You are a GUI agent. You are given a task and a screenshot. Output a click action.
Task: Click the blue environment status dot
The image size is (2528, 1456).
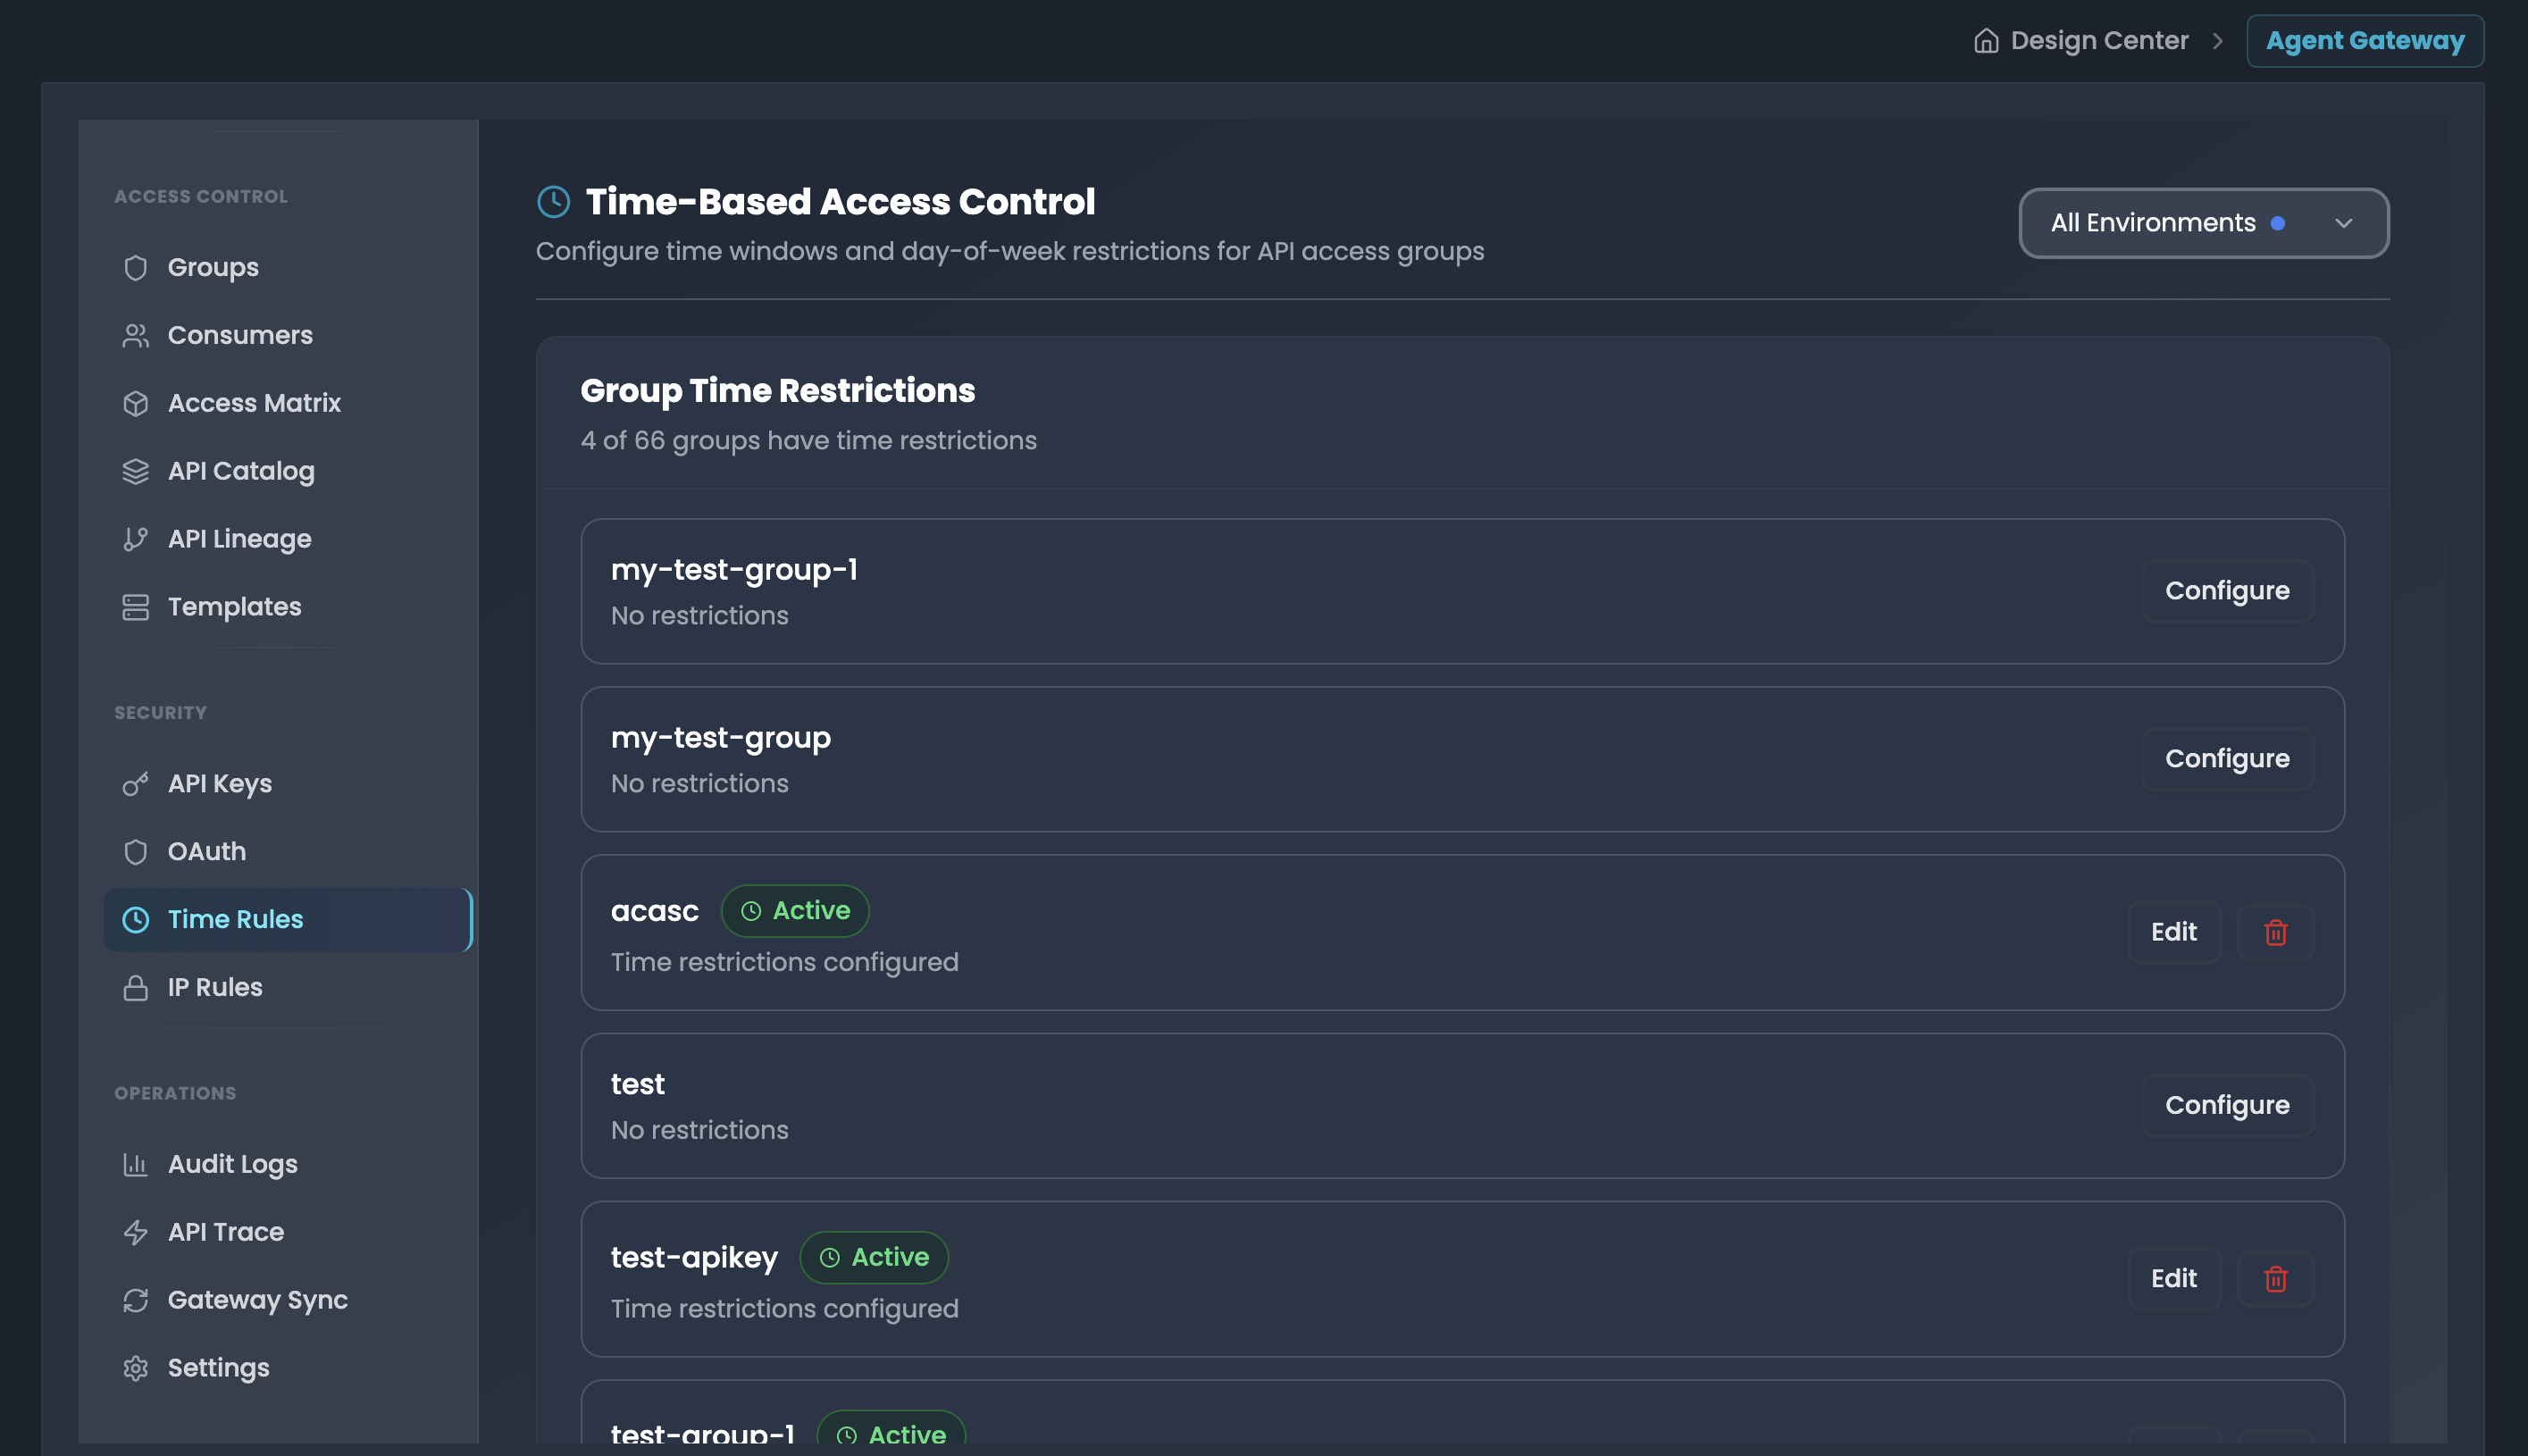point(2277,223)
